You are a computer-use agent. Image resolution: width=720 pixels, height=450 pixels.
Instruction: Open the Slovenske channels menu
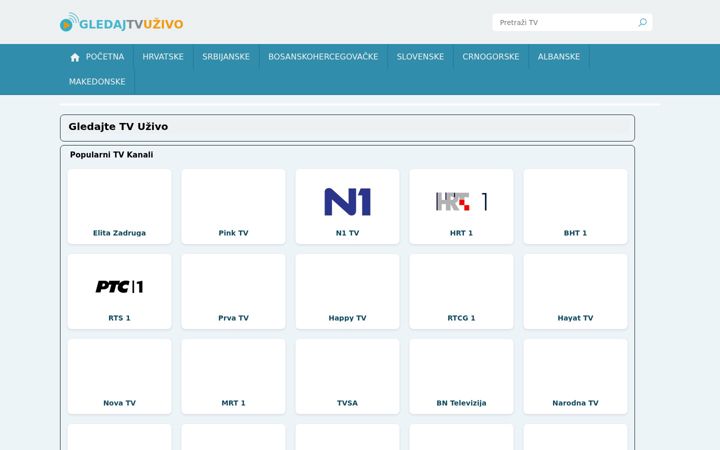(x=420, y=56)
